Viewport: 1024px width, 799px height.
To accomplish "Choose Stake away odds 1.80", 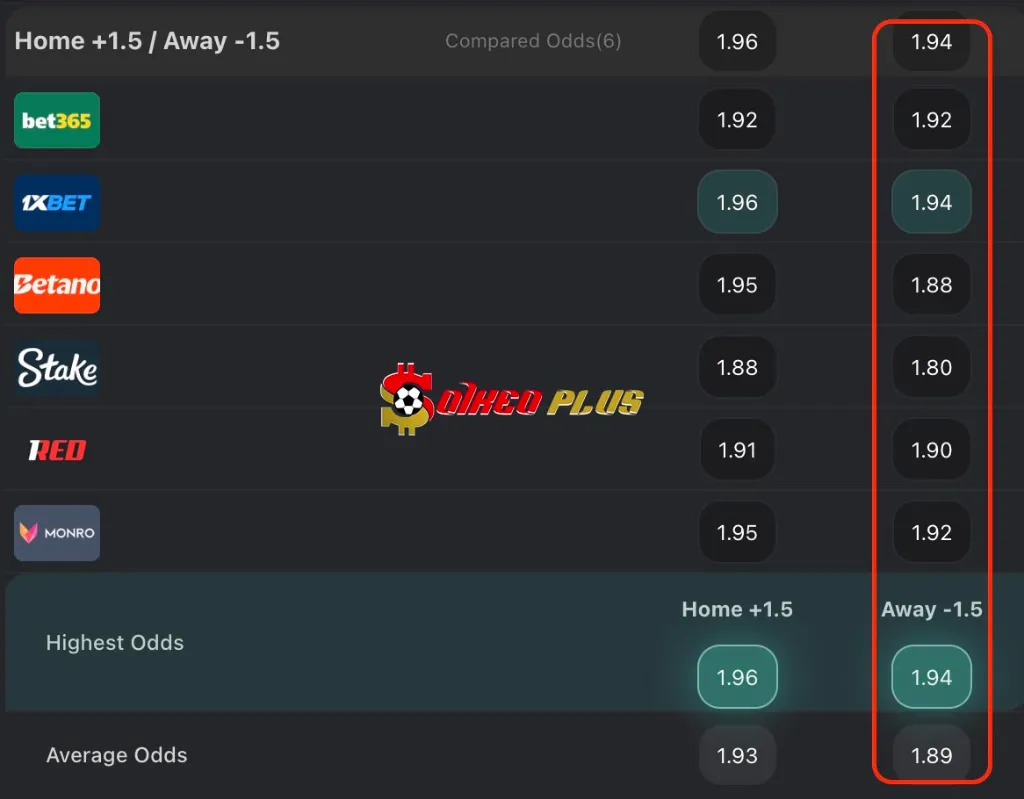I will (931, 367).
